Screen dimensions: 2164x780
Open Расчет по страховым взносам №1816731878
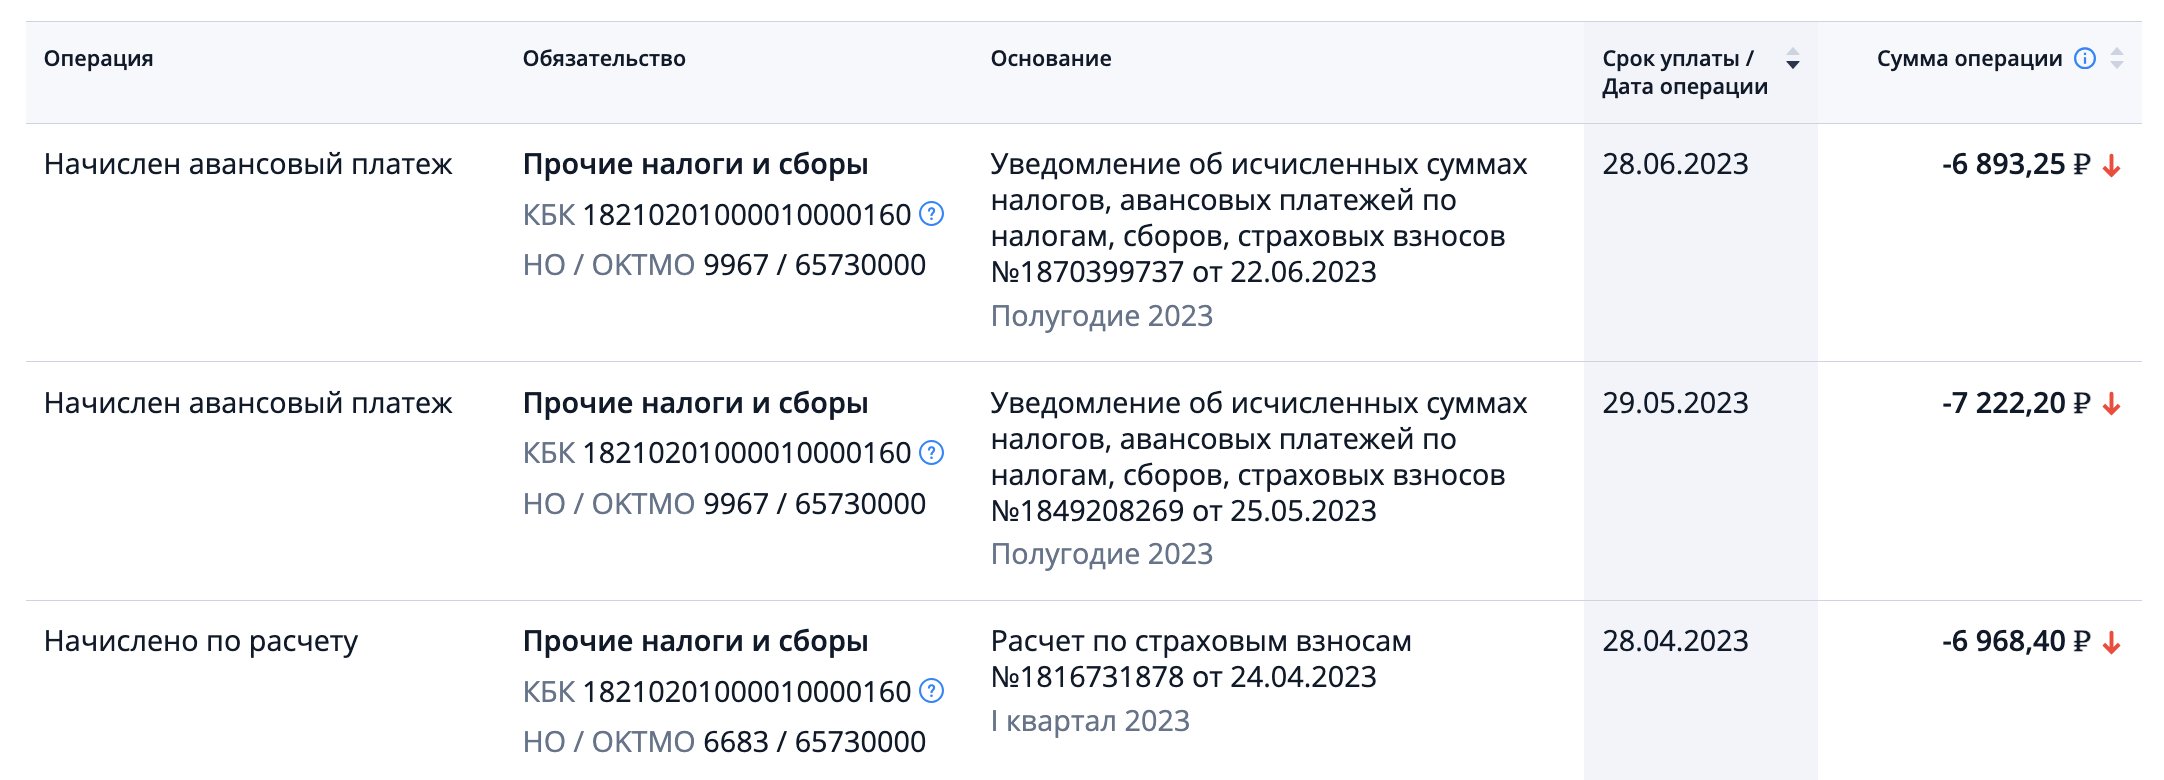[x=1201, y=659]
